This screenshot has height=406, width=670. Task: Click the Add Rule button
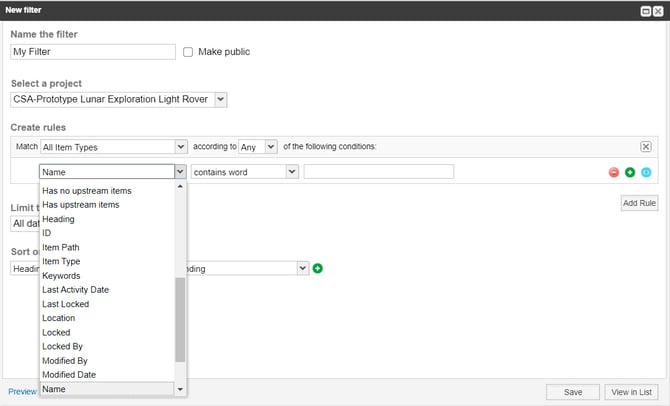pos(638,203)
